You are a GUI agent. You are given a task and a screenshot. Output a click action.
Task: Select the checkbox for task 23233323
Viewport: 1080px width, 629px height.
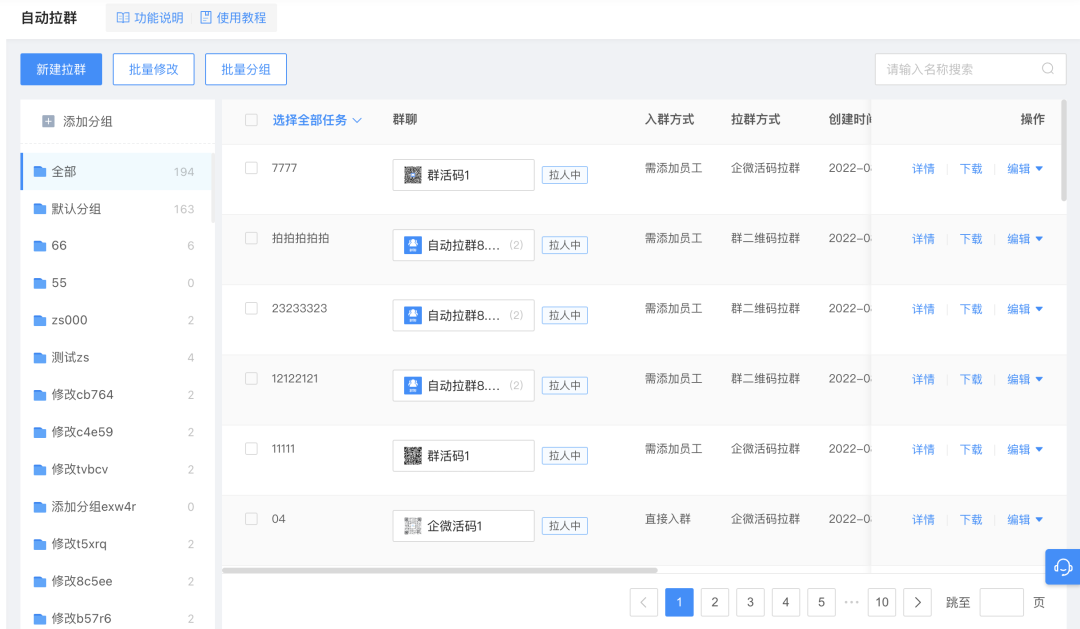click(x=251, y=308)
